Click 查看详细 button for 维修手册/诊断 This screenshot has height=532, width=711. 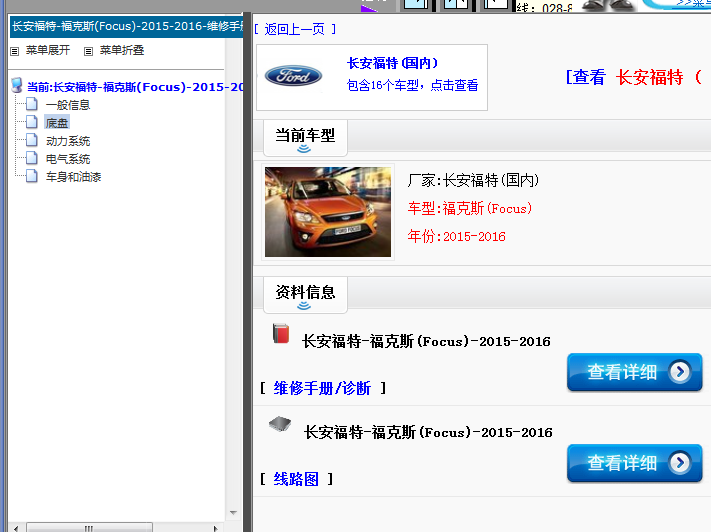(634, 372)
